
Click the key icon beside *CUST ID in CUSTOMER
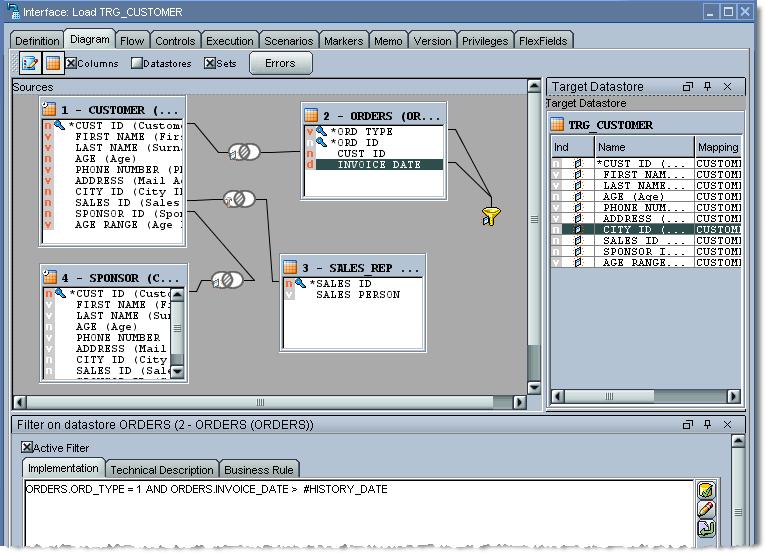click(59, 125)
